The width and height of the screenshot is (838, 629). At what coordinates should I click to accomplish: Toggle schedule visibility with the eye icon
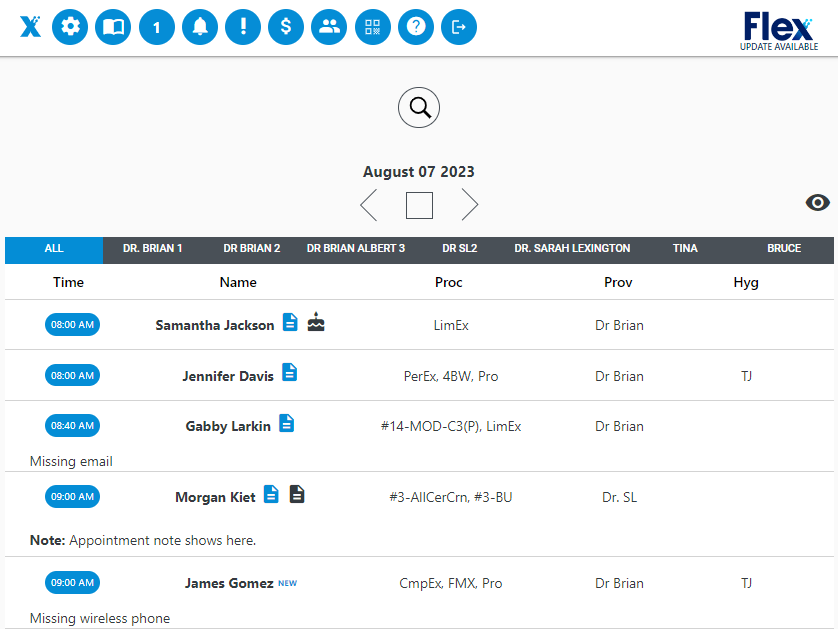click(817, 202)
